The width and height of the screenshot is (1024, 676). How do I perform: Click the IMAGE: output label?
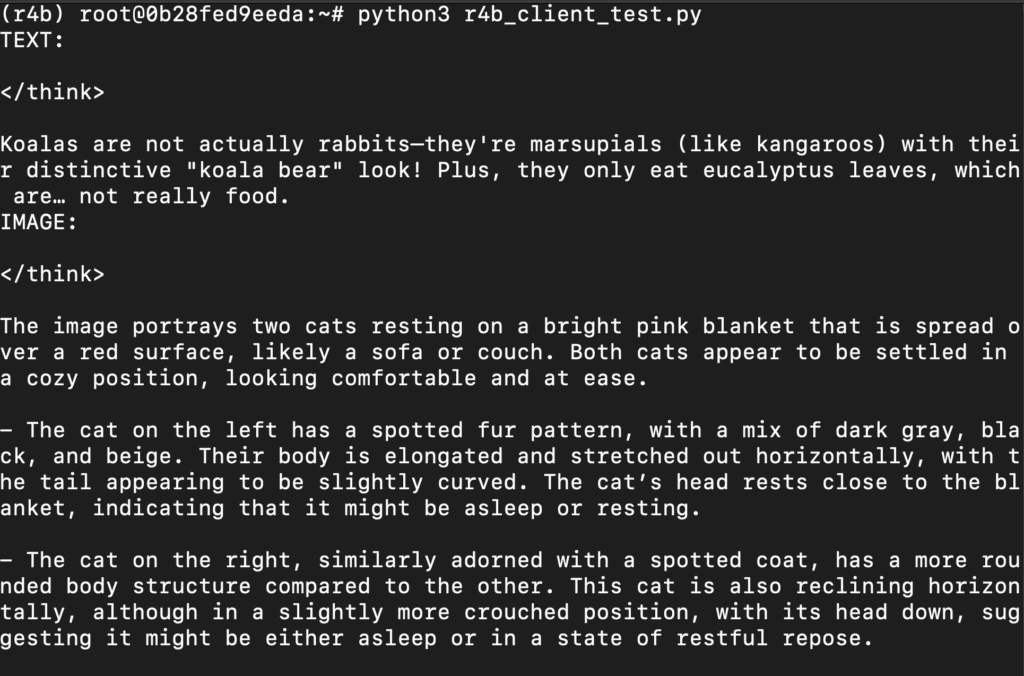tap(39, 223)
